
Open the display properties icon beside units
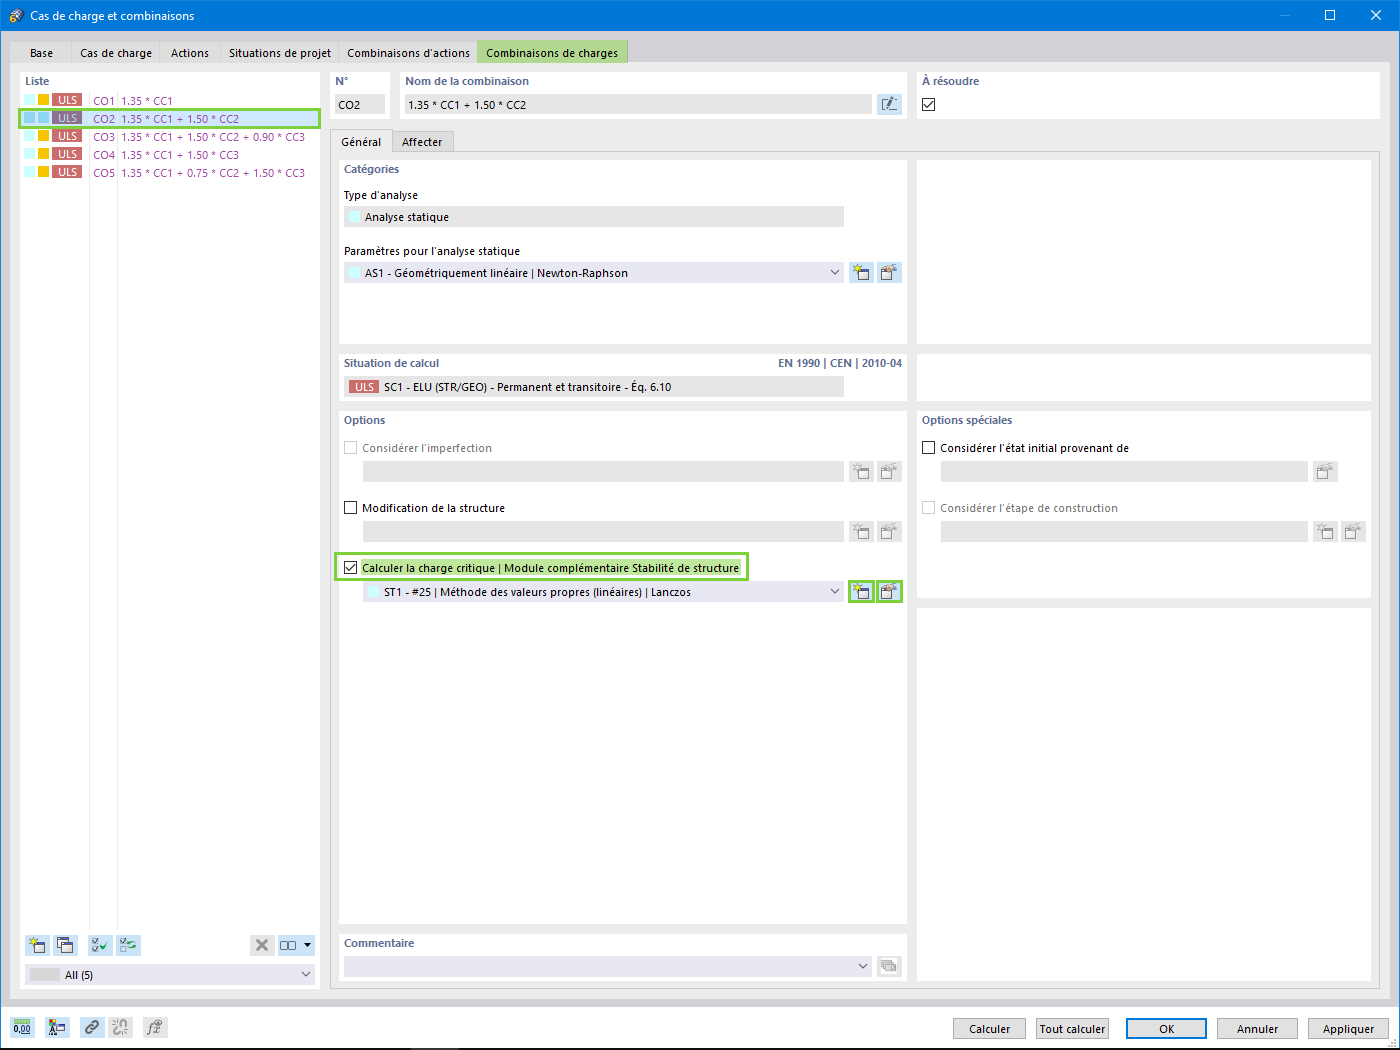[57, 1027]
